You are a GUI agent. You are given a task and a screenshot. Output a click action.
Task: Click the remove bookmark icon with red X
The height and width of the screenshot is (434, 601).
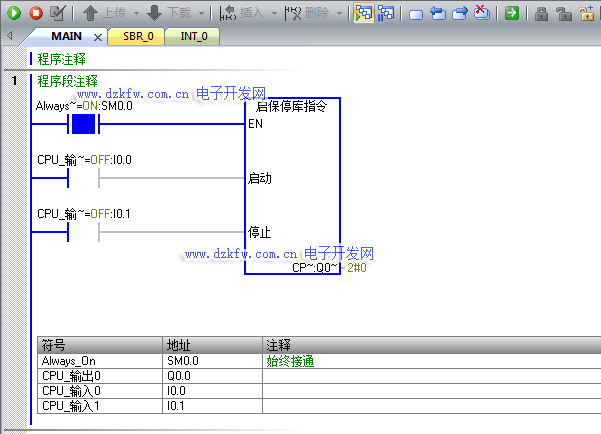coord(482,13)
